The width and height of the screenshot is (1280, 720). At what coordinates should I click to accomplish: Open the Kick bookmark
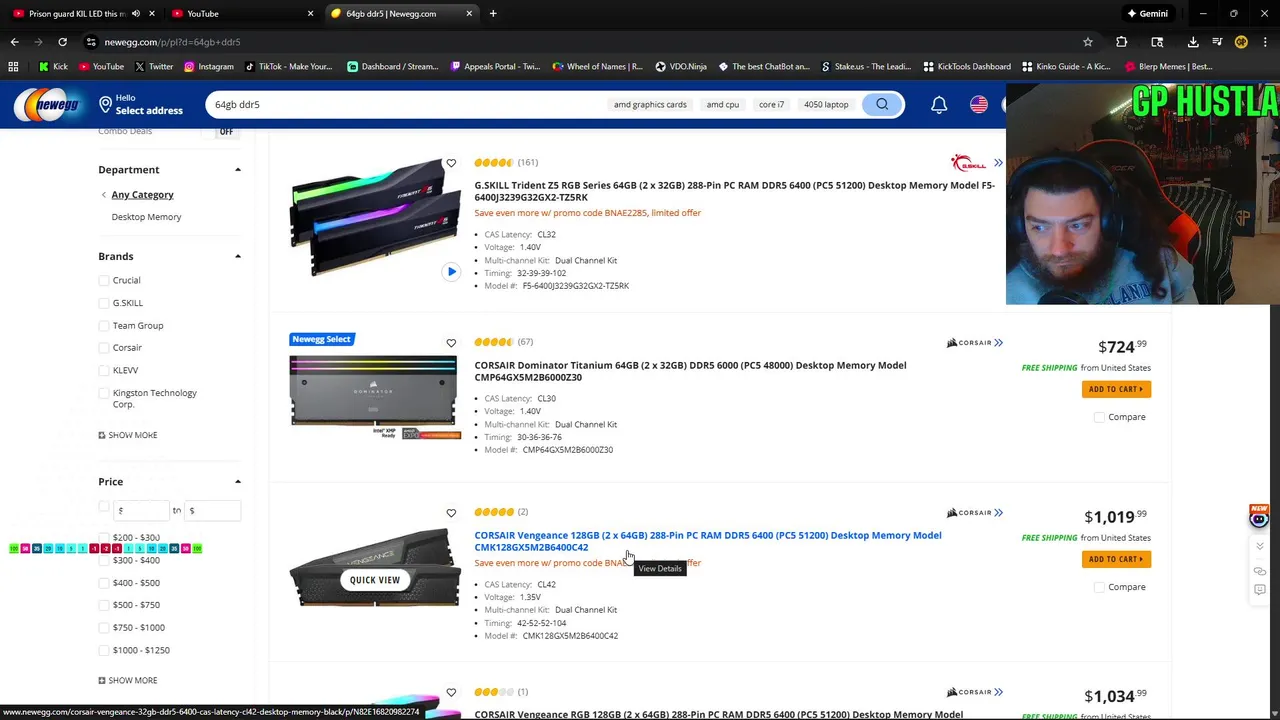(x=53, y=67)
